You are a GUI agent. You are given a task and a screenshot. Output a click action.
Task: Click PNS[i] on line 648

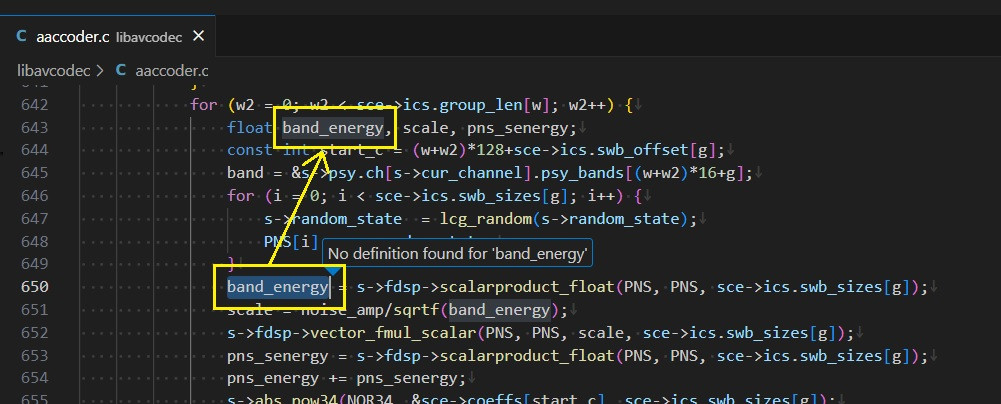point(291,242)
